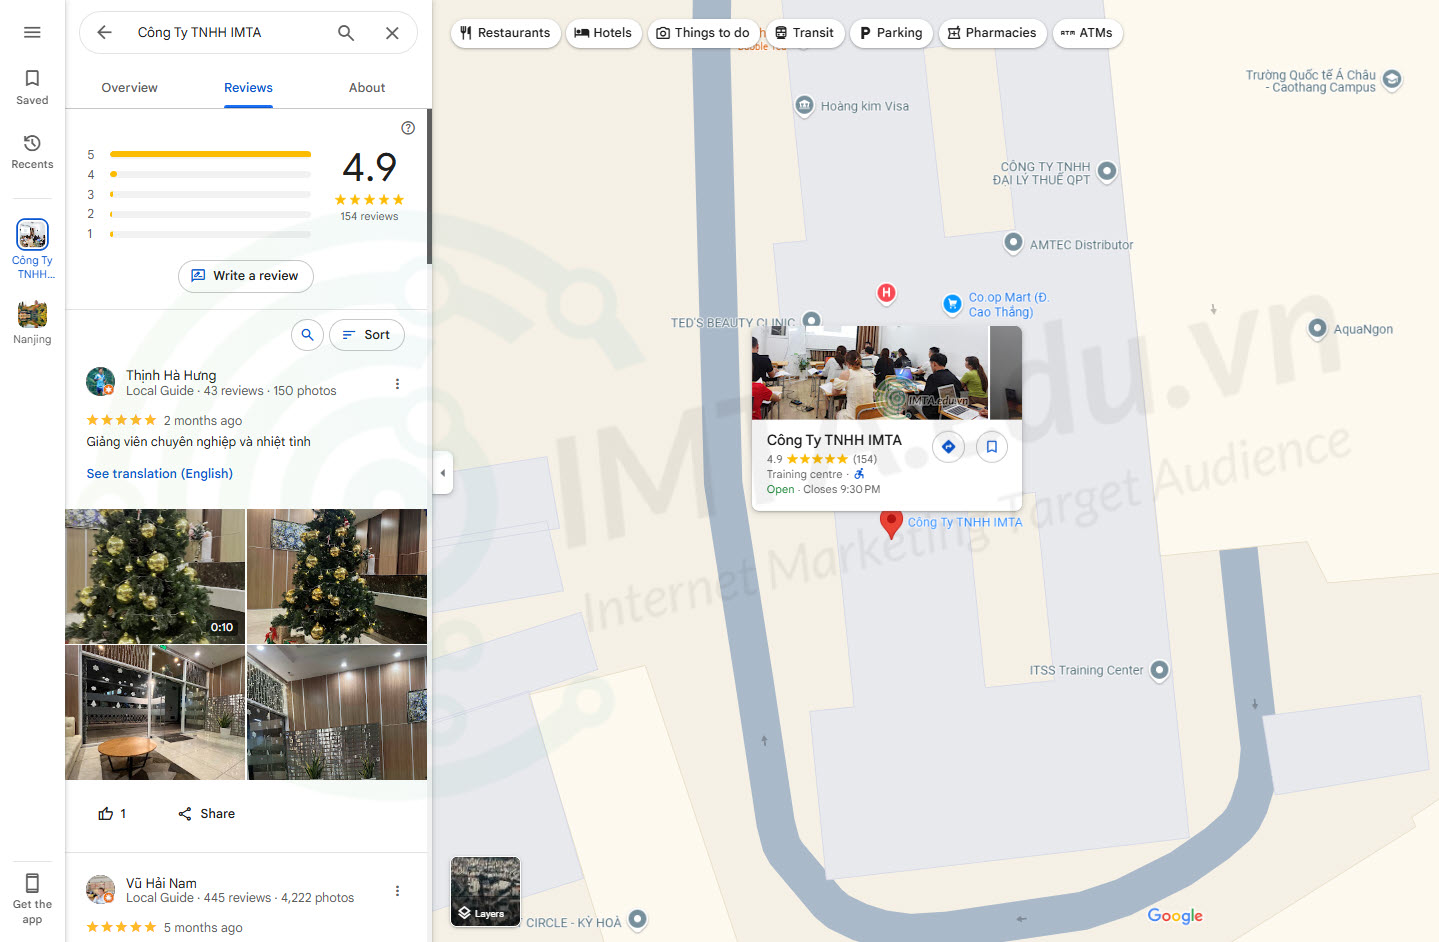This screenshot has width=1439, height=942.
Task: Open more options for Thịnh Hà Hưng review
Action: pyautogui.click(x=397, y=384)
